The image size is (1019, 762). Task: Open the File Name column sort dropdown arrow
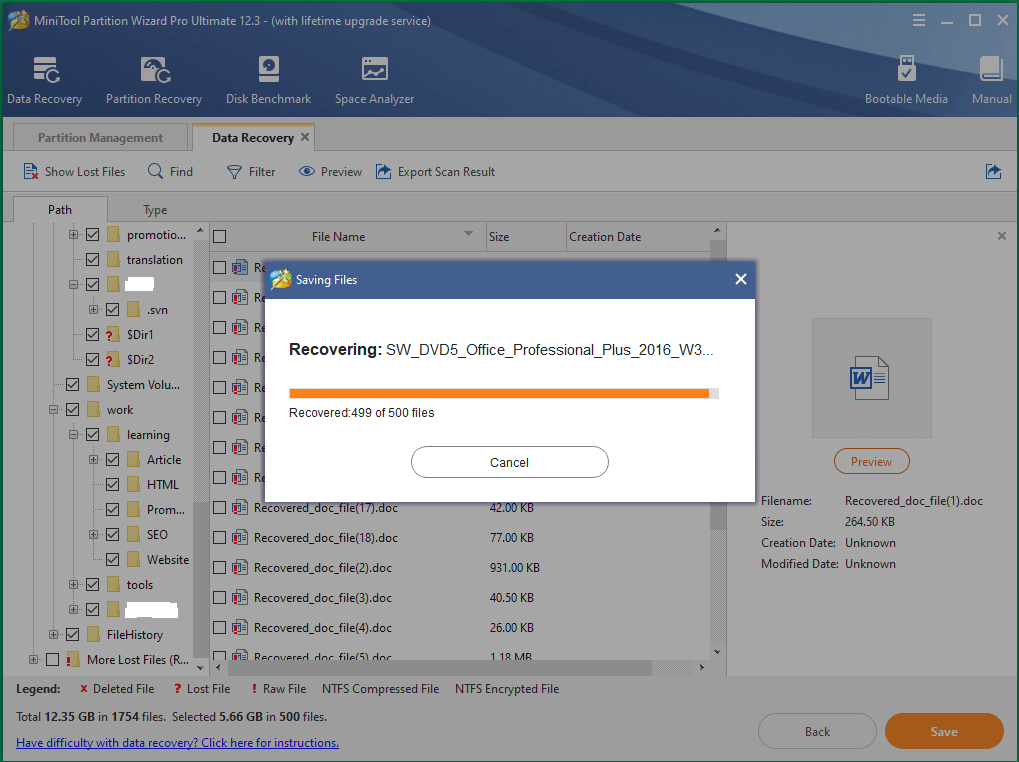(x=468, y=233)
